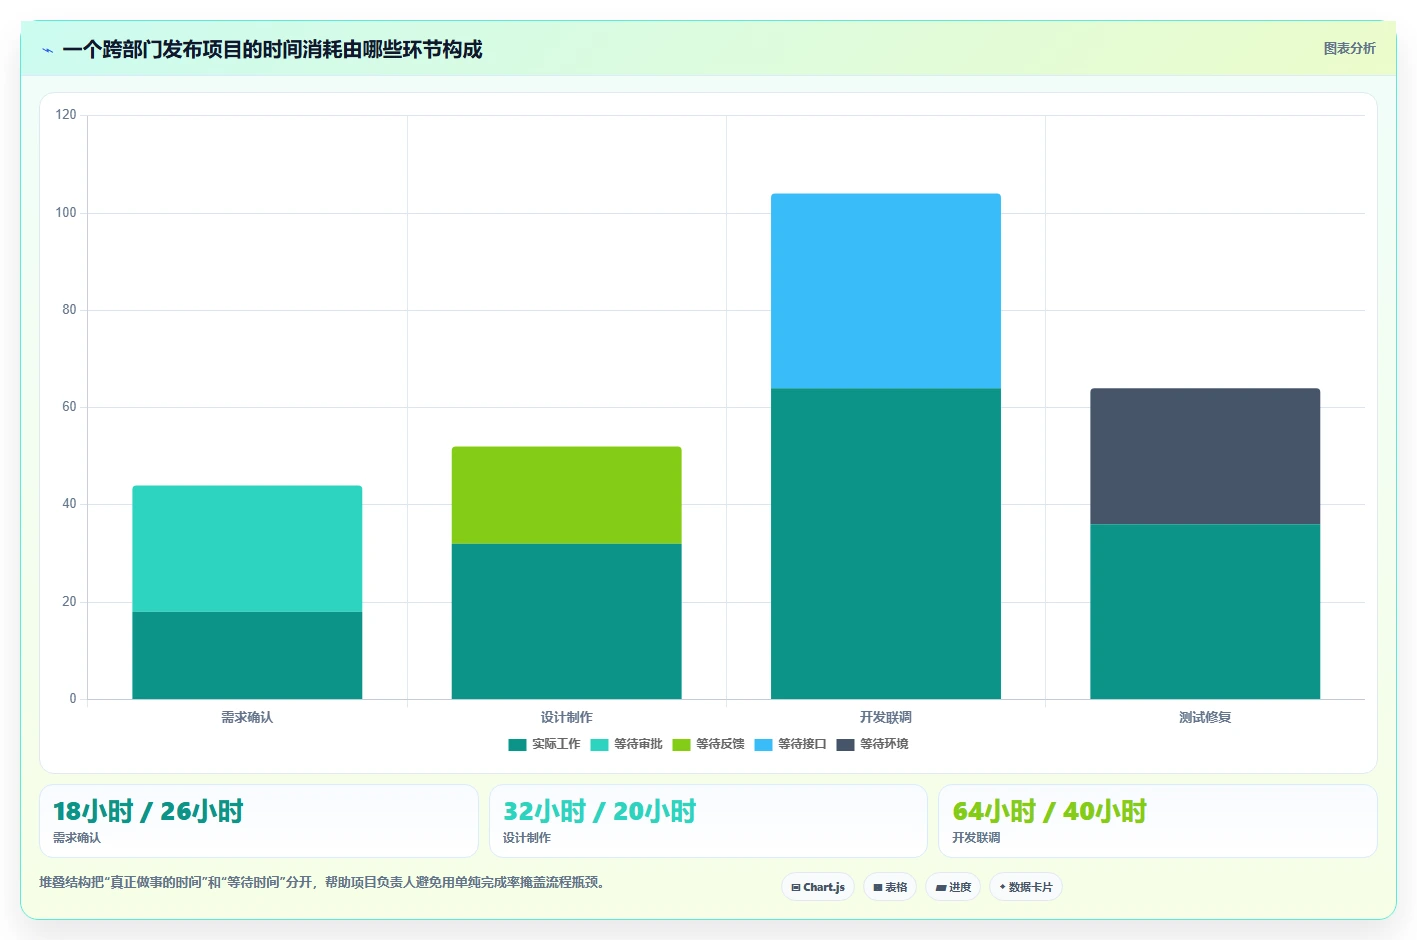Viewport: 1417px width, 940px height.
Task: Click the chart title about 跨部门发布项目
Action: click(x=272, y=50)
